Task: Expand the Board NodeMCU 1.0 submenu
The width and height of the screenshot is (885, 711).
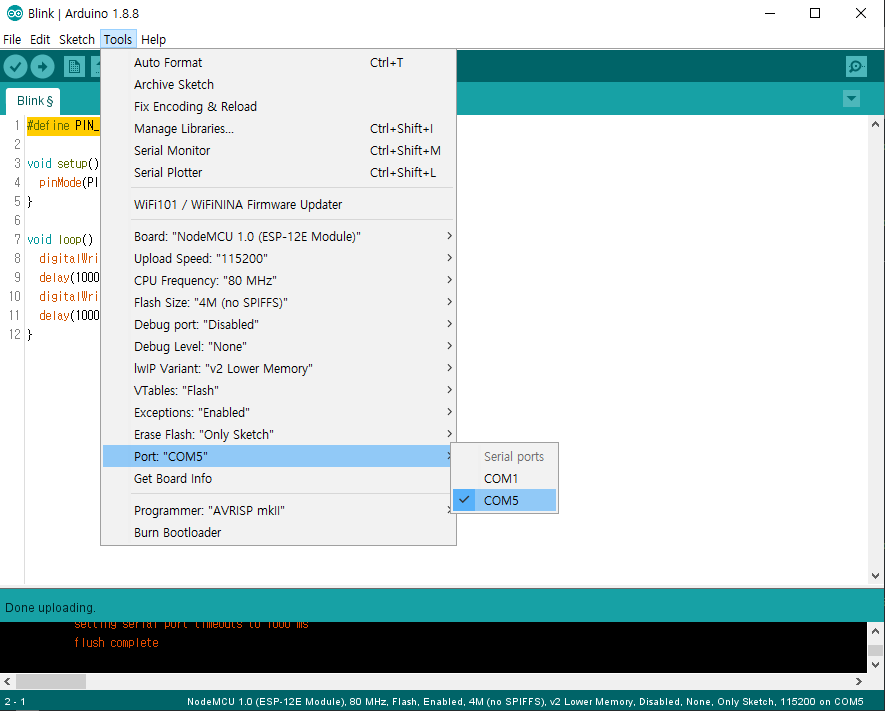Action: (278, 236)
